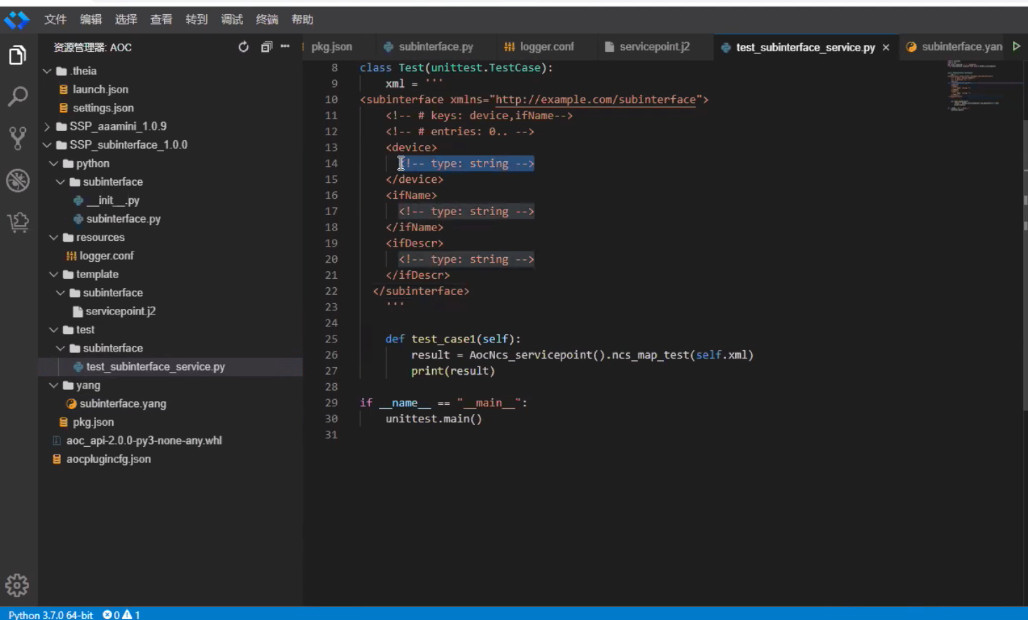Open the Search view icon
Image resolution: width=1028 pixels, height=620 pixels.
pyautogui.click(x=17, y=97)
